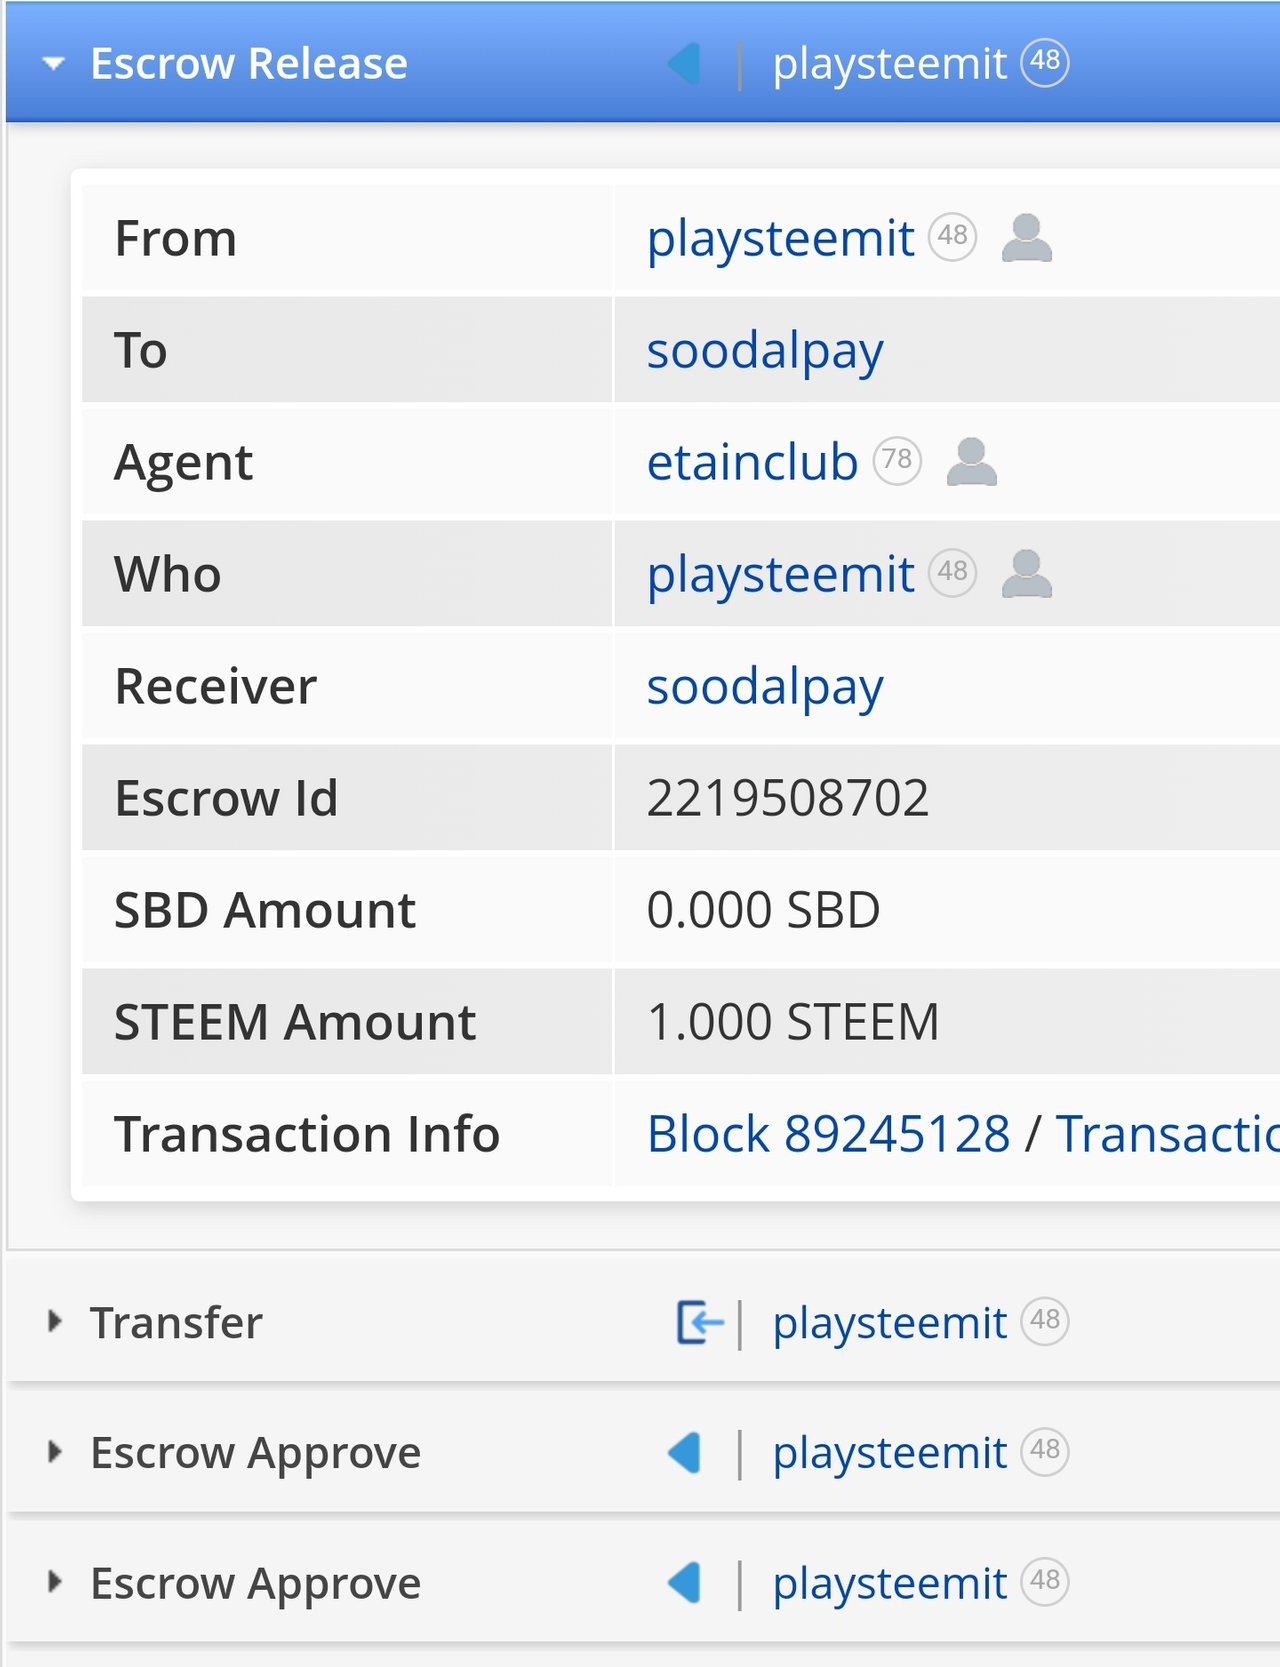Open the etainclub agent account link

click(752, 462)
